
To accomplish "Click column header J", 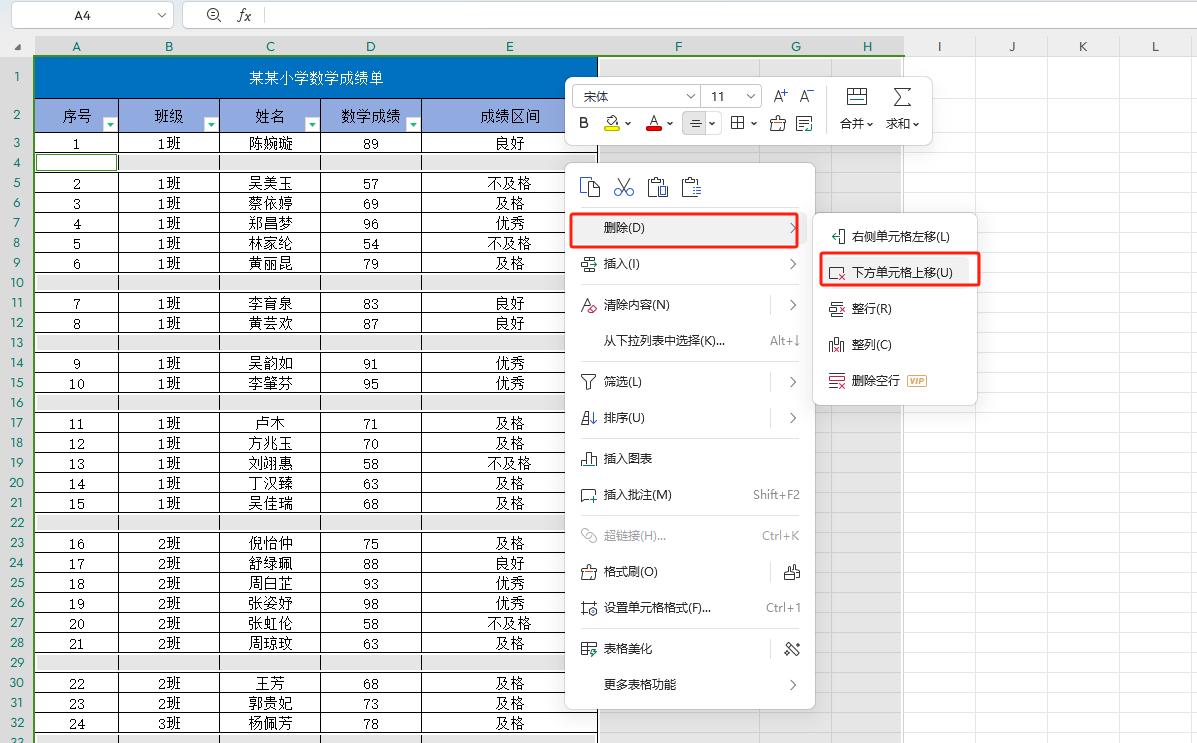I will (x=1011, y=47).
